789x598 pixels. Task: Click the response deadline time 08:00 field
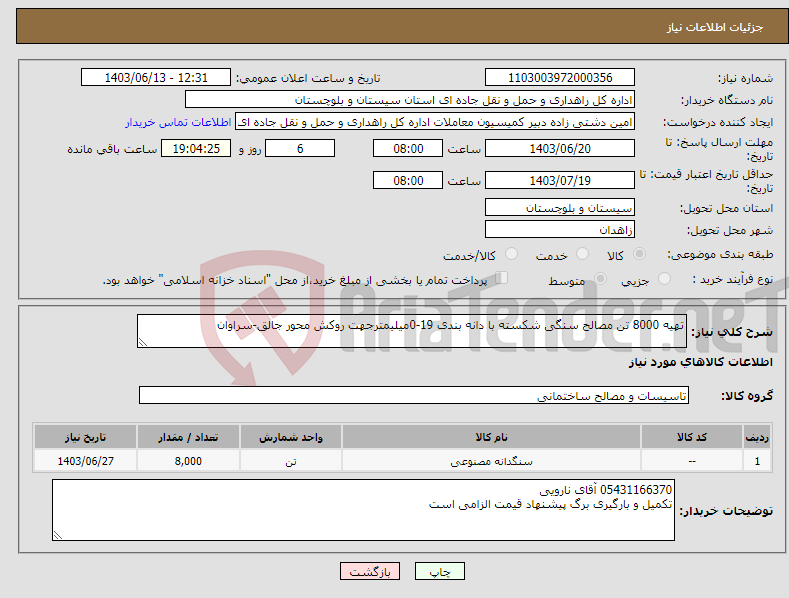(408, 148)
